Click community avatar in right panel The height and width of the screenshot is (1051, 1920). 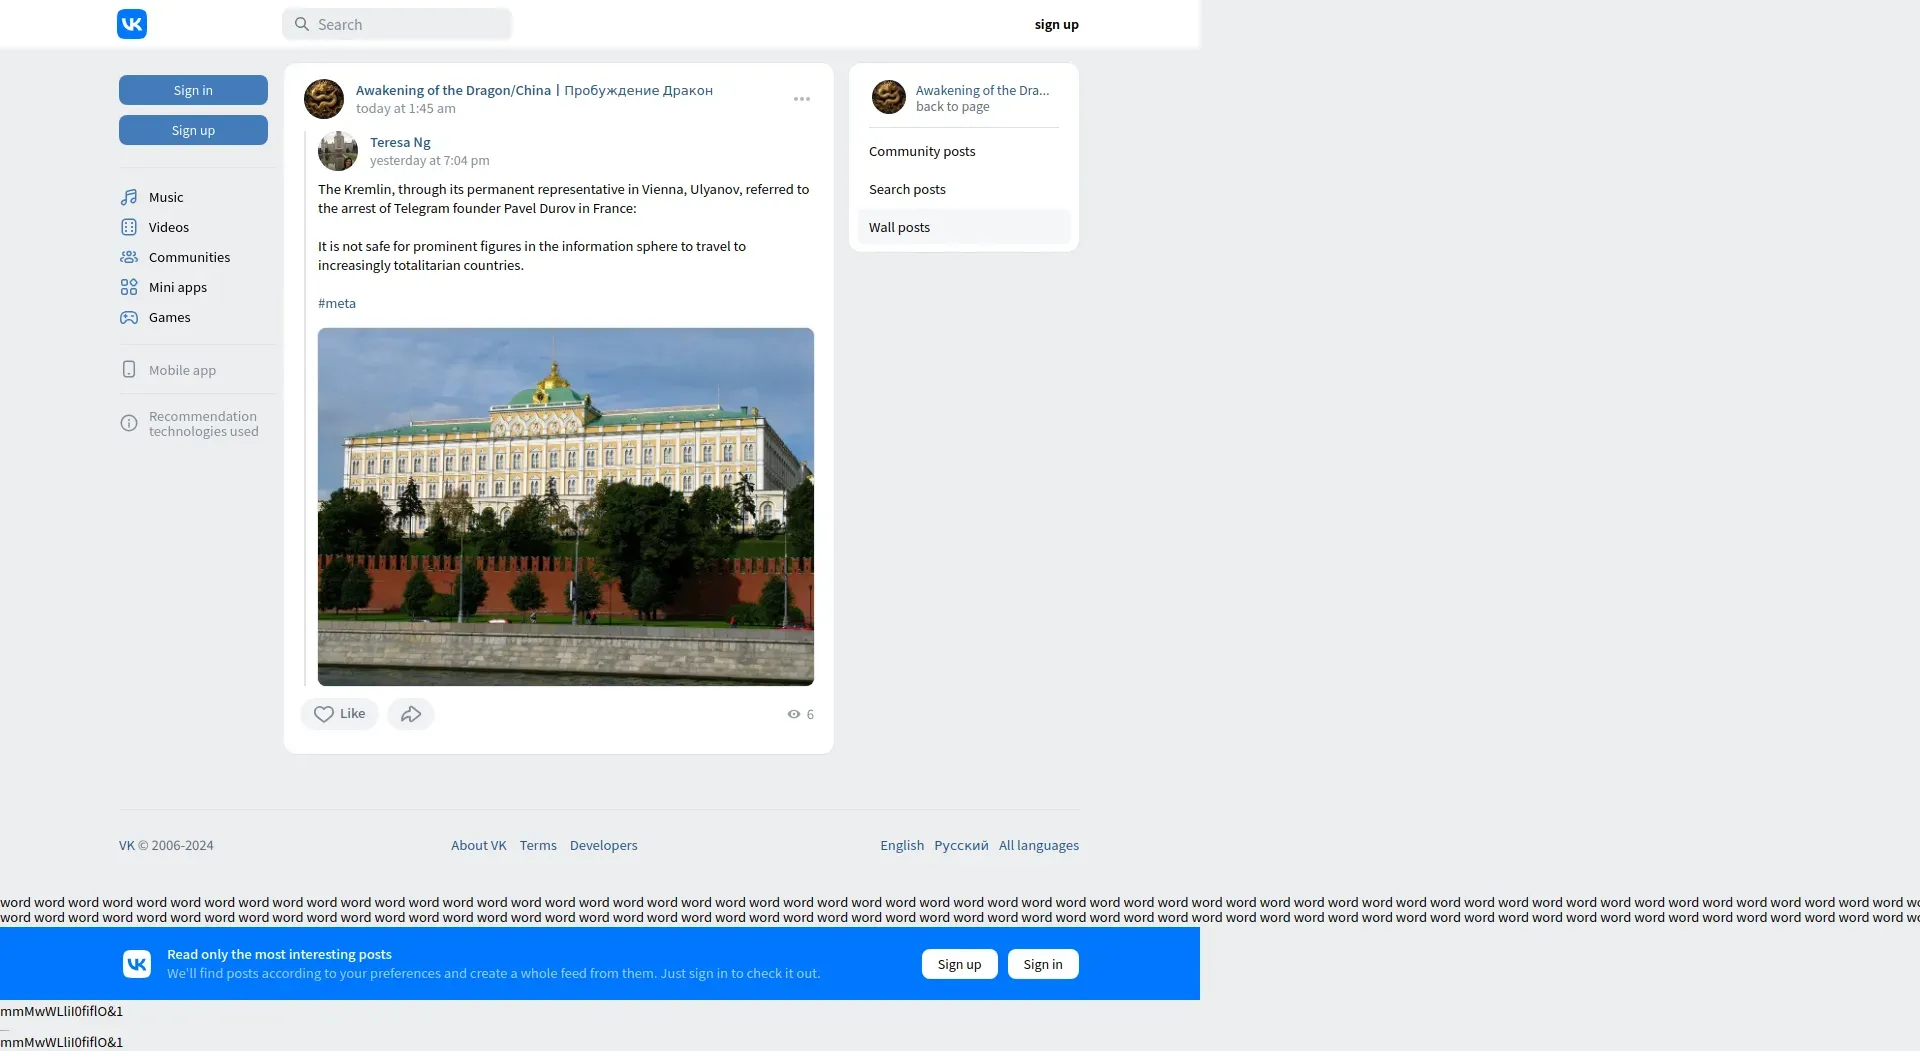[889, 97]
